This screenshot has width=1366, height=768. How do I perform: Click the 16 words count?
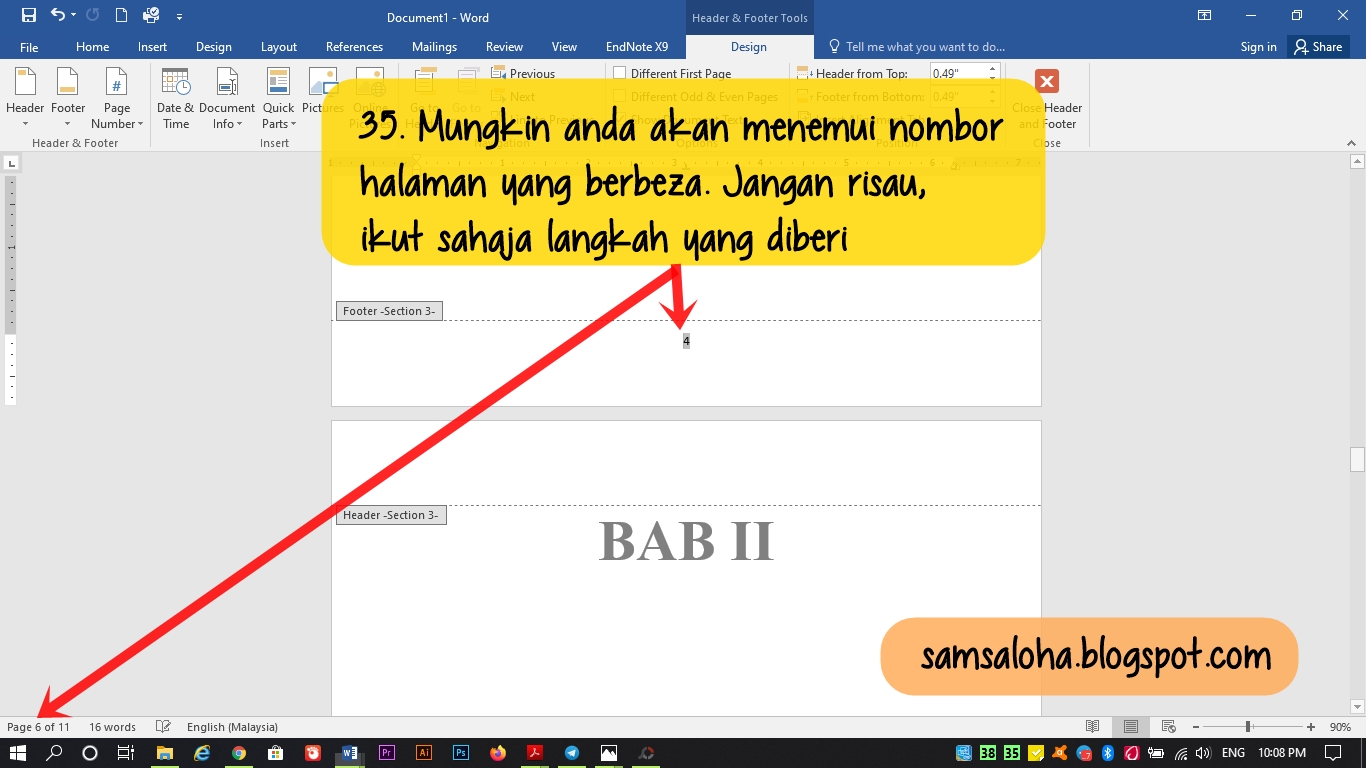click(112, 727)
